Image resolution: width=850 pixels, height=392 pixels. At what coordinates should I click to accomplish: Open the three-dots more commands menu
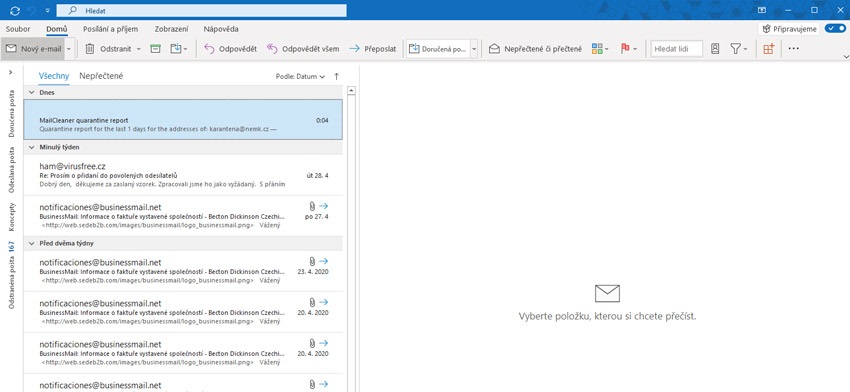(x=794, y=49)
